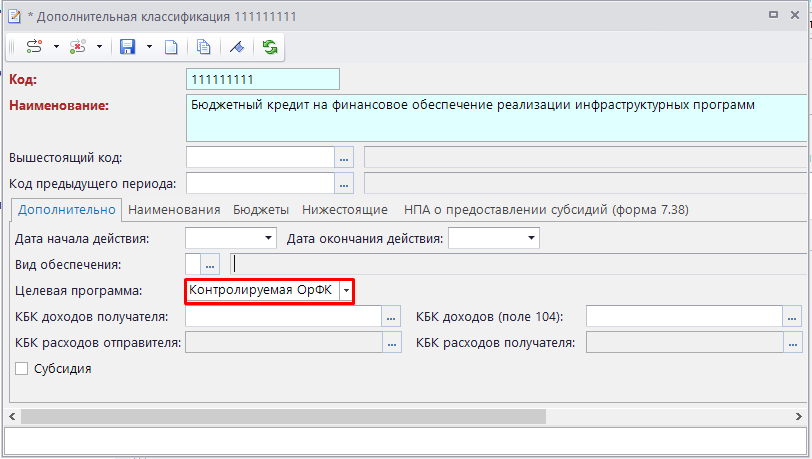Viewport: 812px width, 459px height.
Task: Click into the Код input field
Action: 263,79
